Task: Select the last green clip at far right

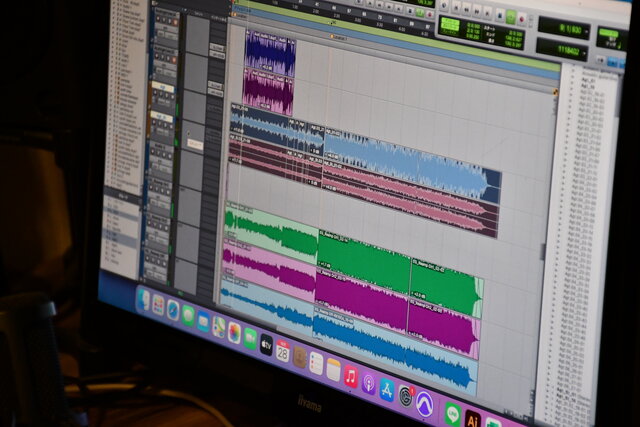Action: coord(447,288)
